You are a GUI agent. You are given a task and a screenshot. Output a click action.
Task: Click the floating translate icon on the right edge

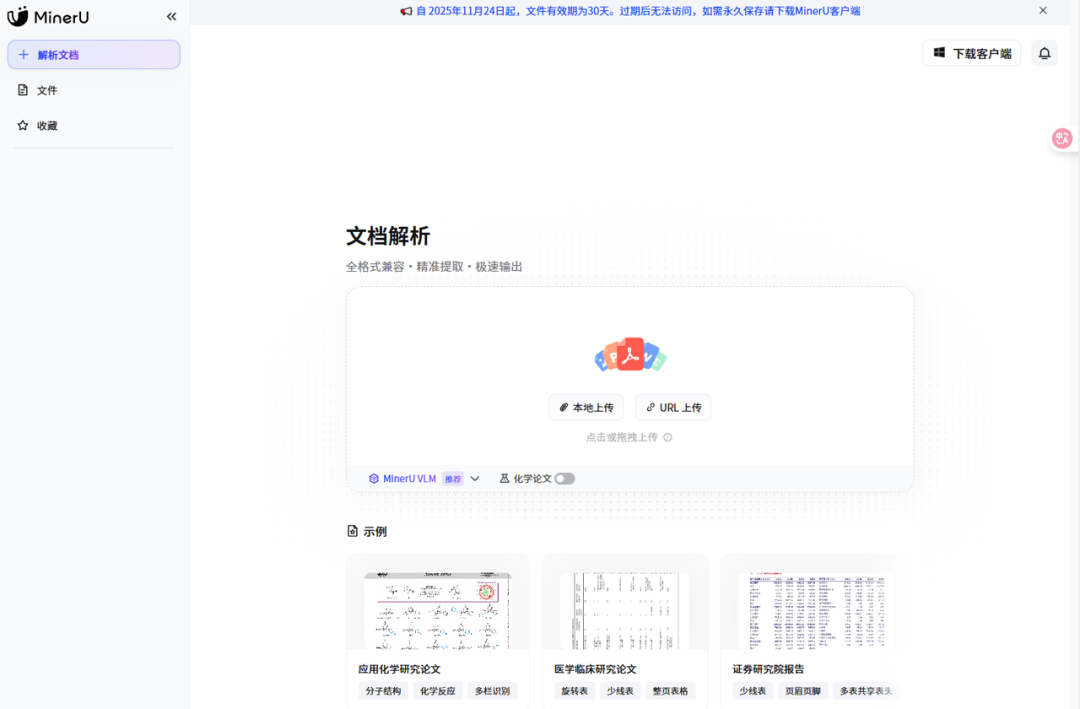click(x=1062, y=138)
